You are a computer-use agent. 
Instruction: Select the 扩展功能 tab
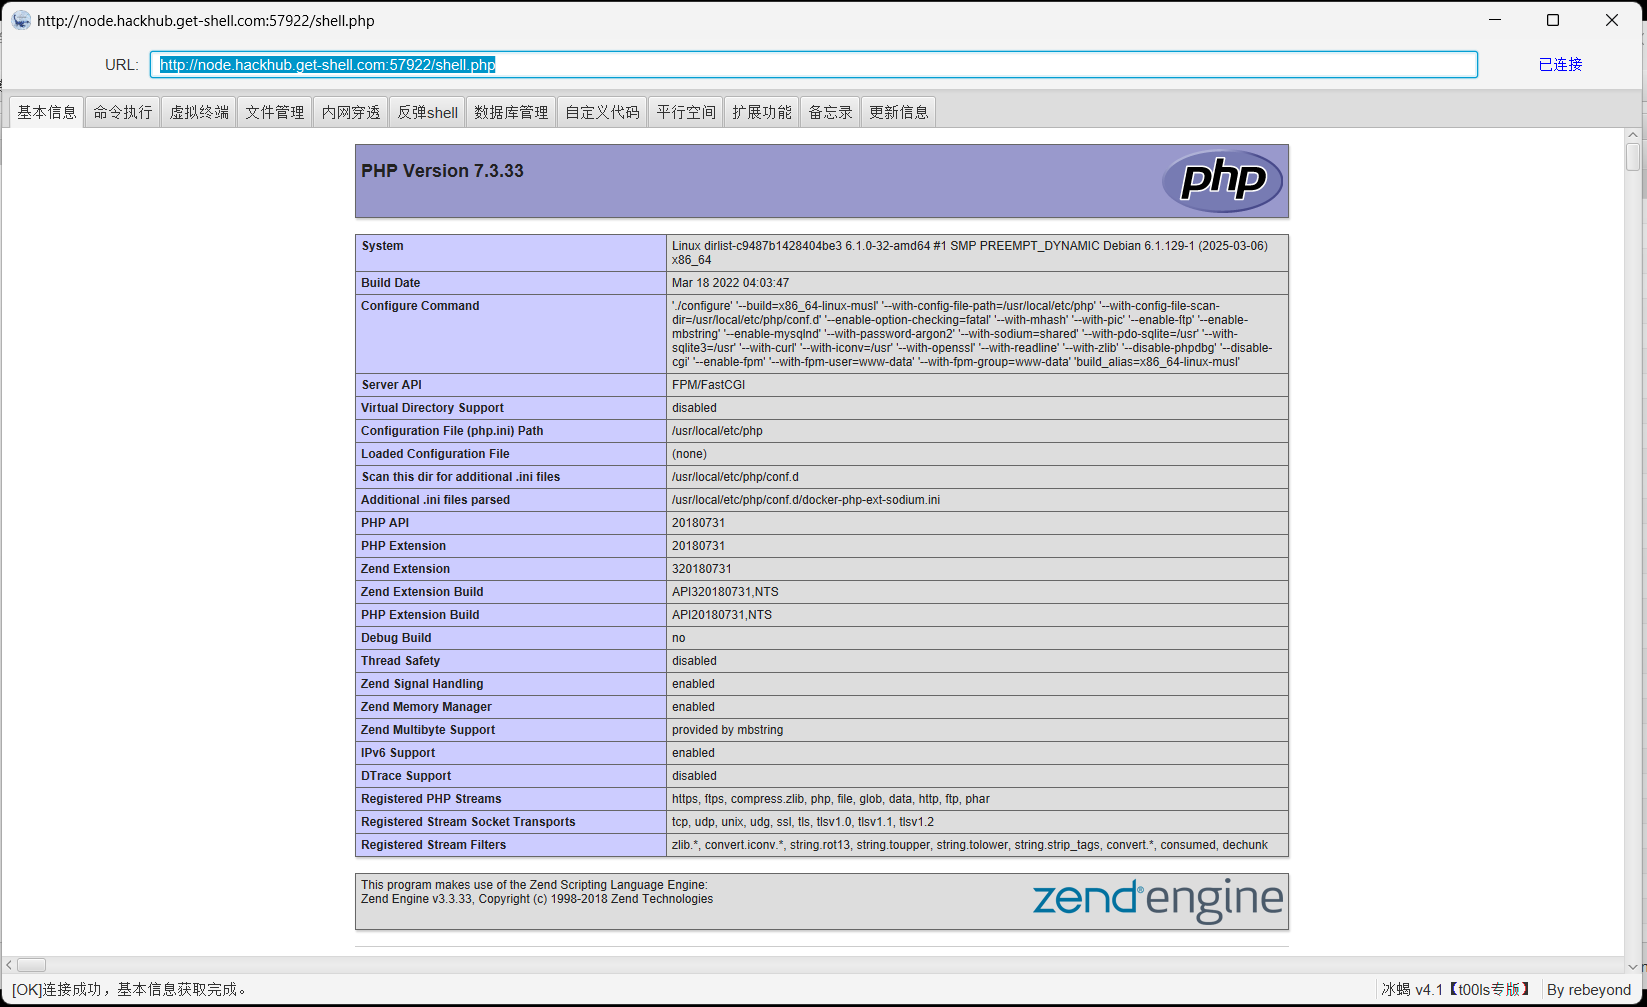point(762,112)
